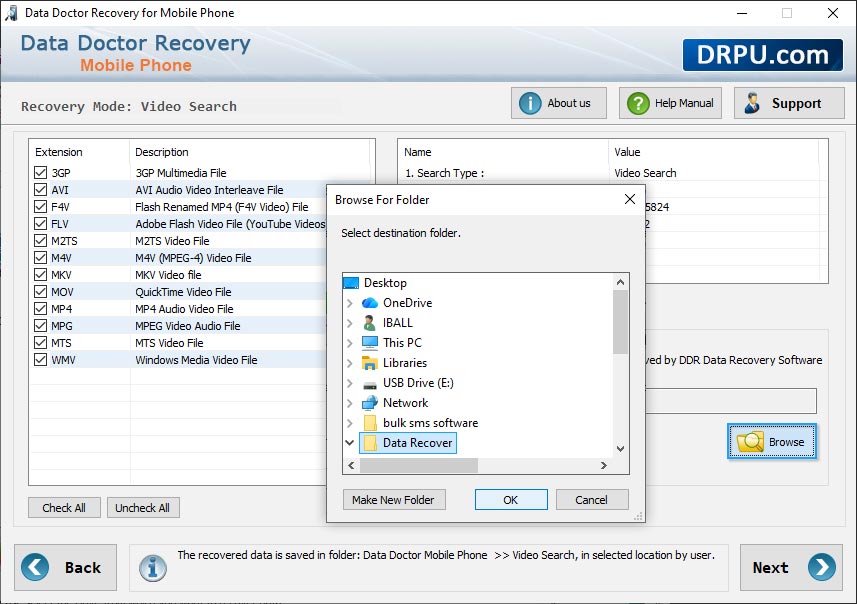
Task: Click the info icon in the status message
Action: (152, 568)
